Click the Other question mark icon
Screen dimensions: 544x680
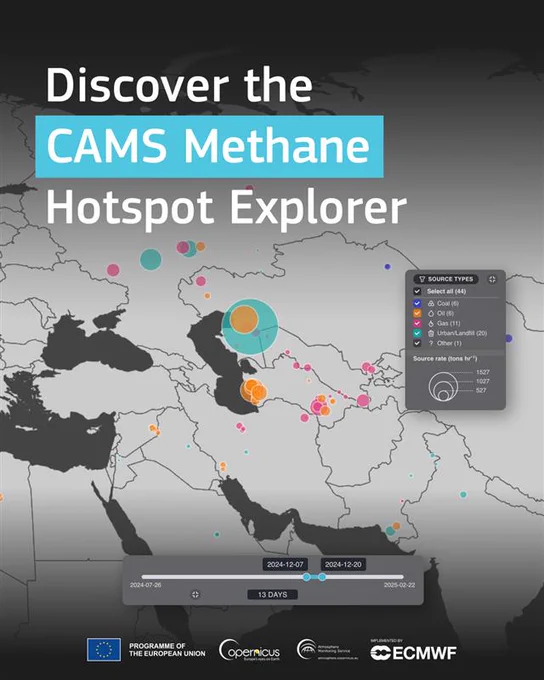click(x=431, y=343)
